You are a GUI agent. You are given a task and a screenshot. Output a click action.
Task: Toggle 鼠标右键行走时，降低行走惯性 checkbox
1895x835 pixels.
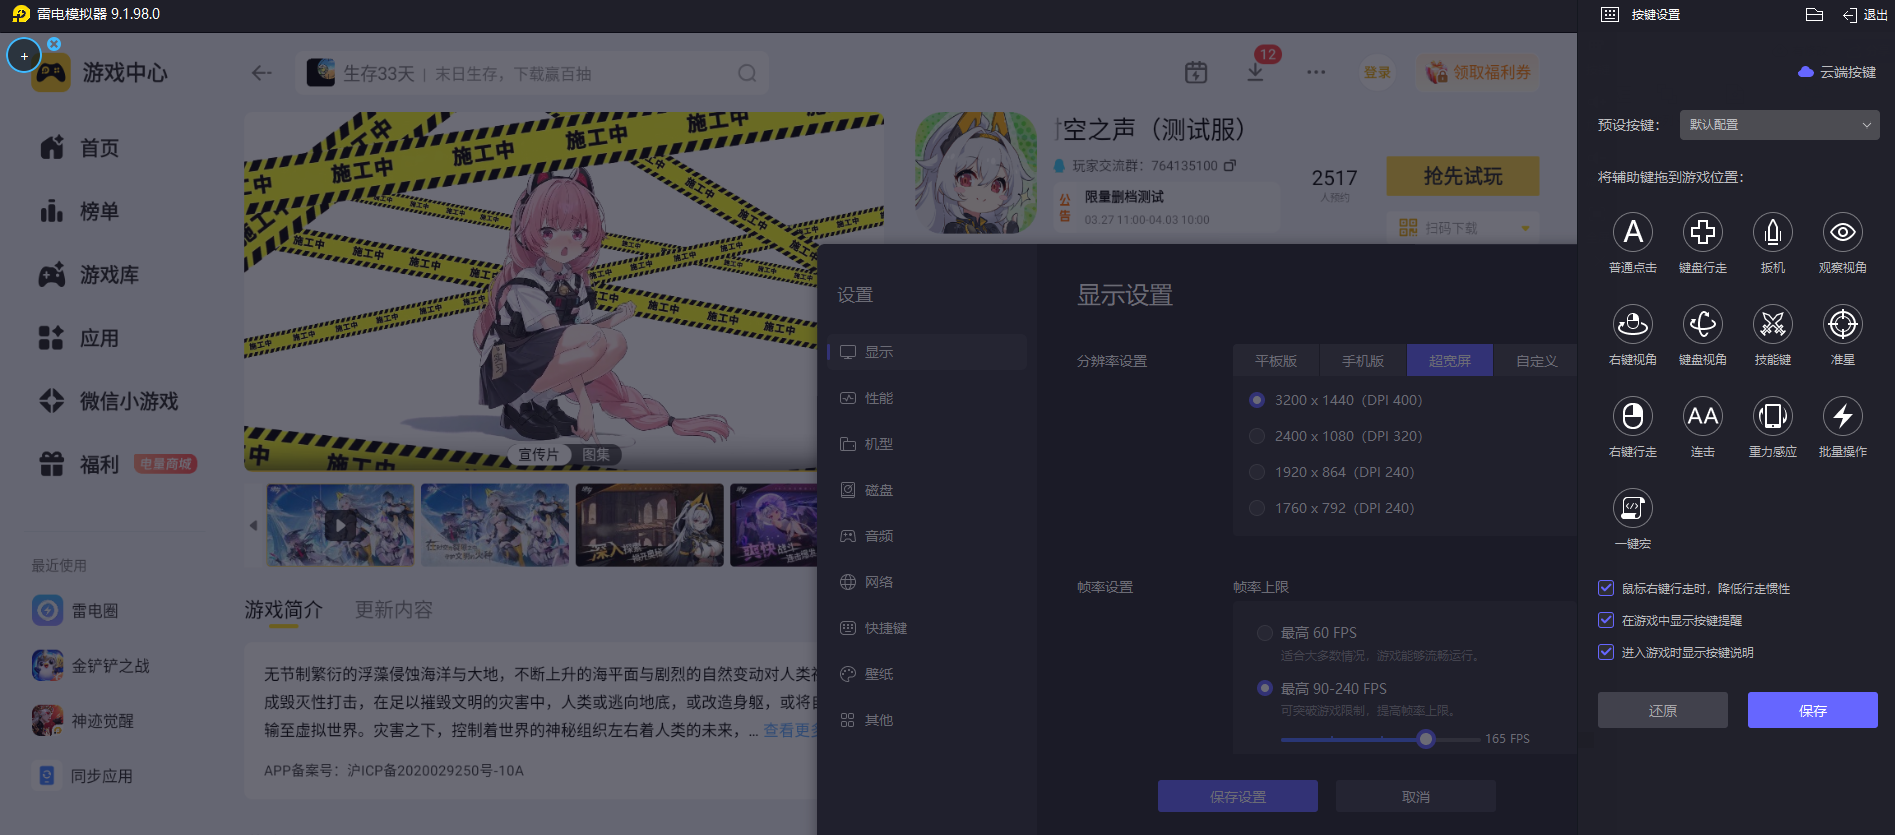click(x=1606, y=588)
